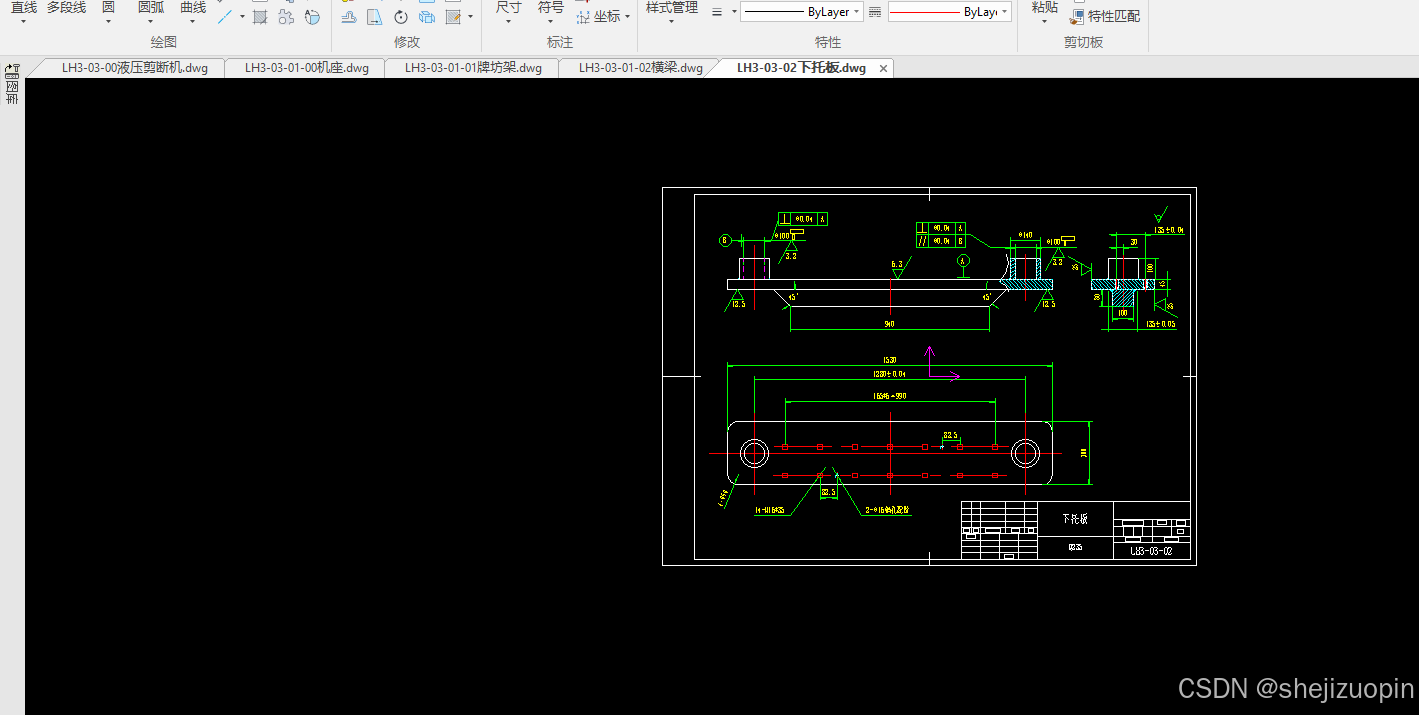Switch to LH3-03-01-00机座.dwg tab
1419x715 pixels.
coord(307,68)
